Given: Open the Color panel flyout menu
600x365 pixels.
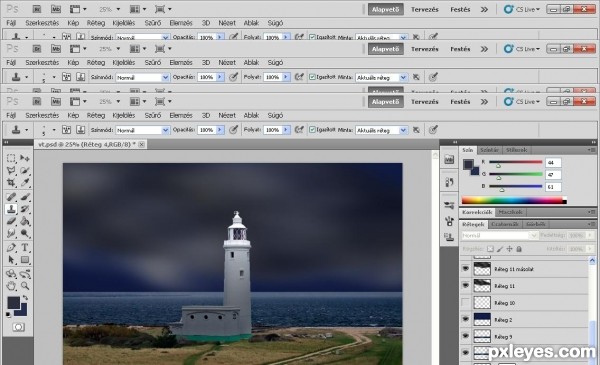Looking at the screenshot, I should (x=592, y=150).
